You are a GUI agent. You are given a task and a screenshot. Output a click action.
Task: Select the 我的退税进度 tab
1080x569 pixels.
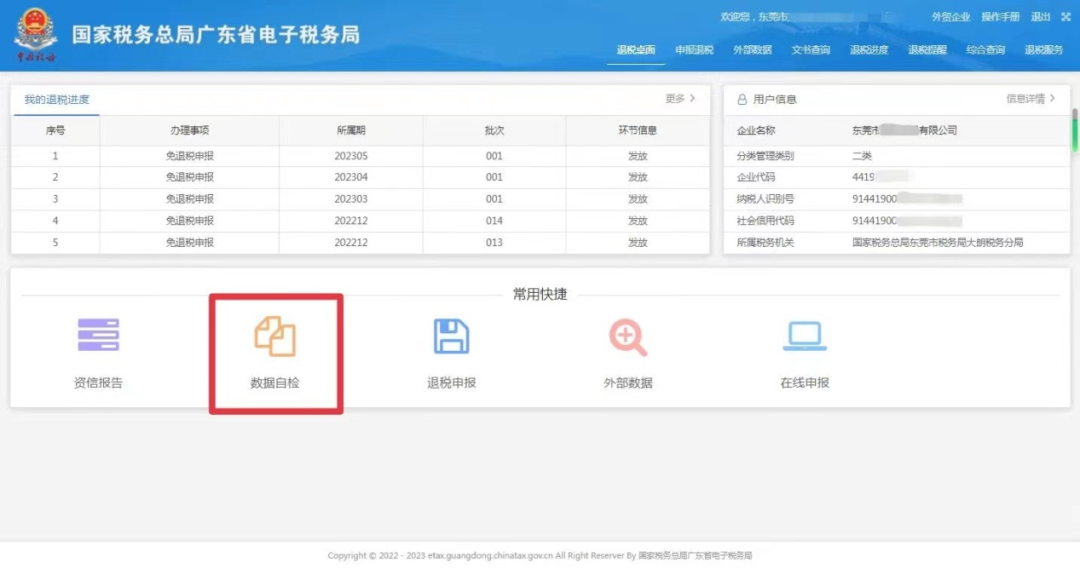(x=56, y=100)
